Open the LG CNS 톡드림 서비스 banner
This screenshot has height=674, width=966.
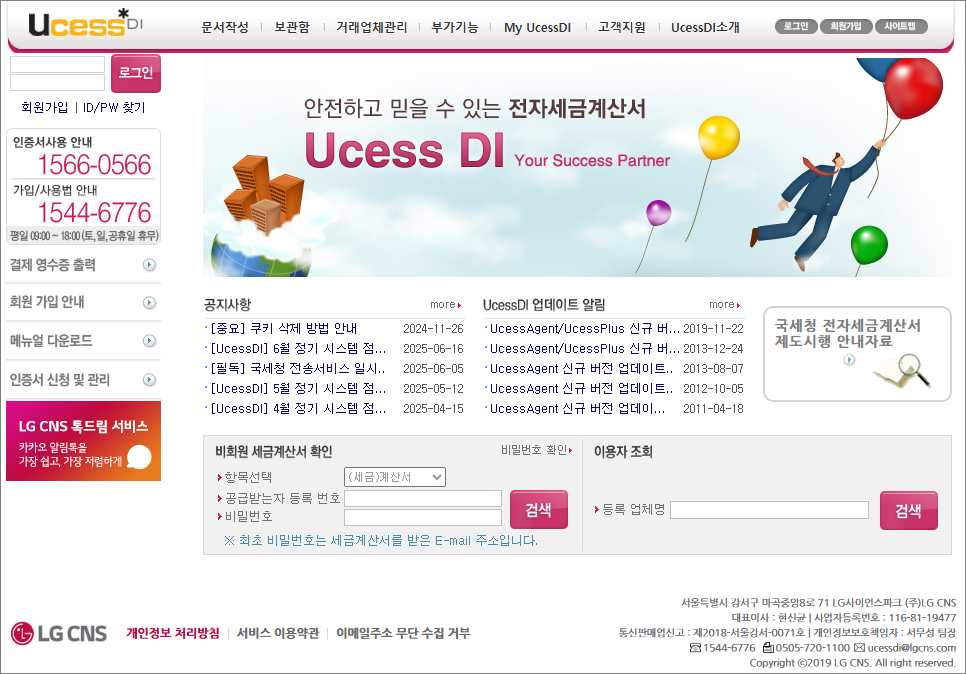pos(83,441)
